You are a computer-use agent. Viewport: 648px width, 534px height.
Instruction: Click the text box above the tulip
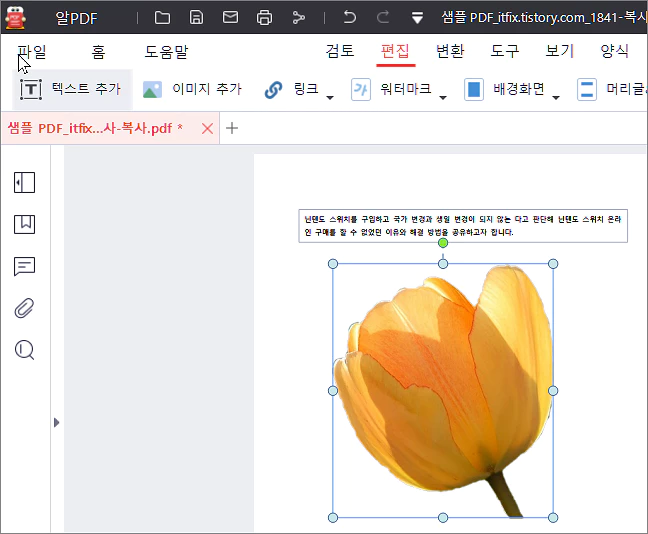pyautogui.click(x=463, y=226)
